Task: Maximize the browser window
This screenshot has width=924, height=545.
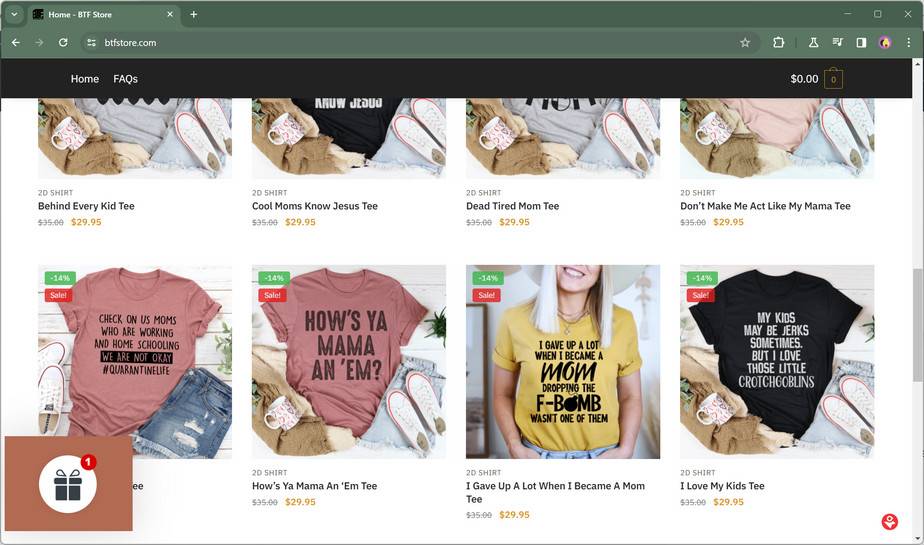Action: pos(877,14)
